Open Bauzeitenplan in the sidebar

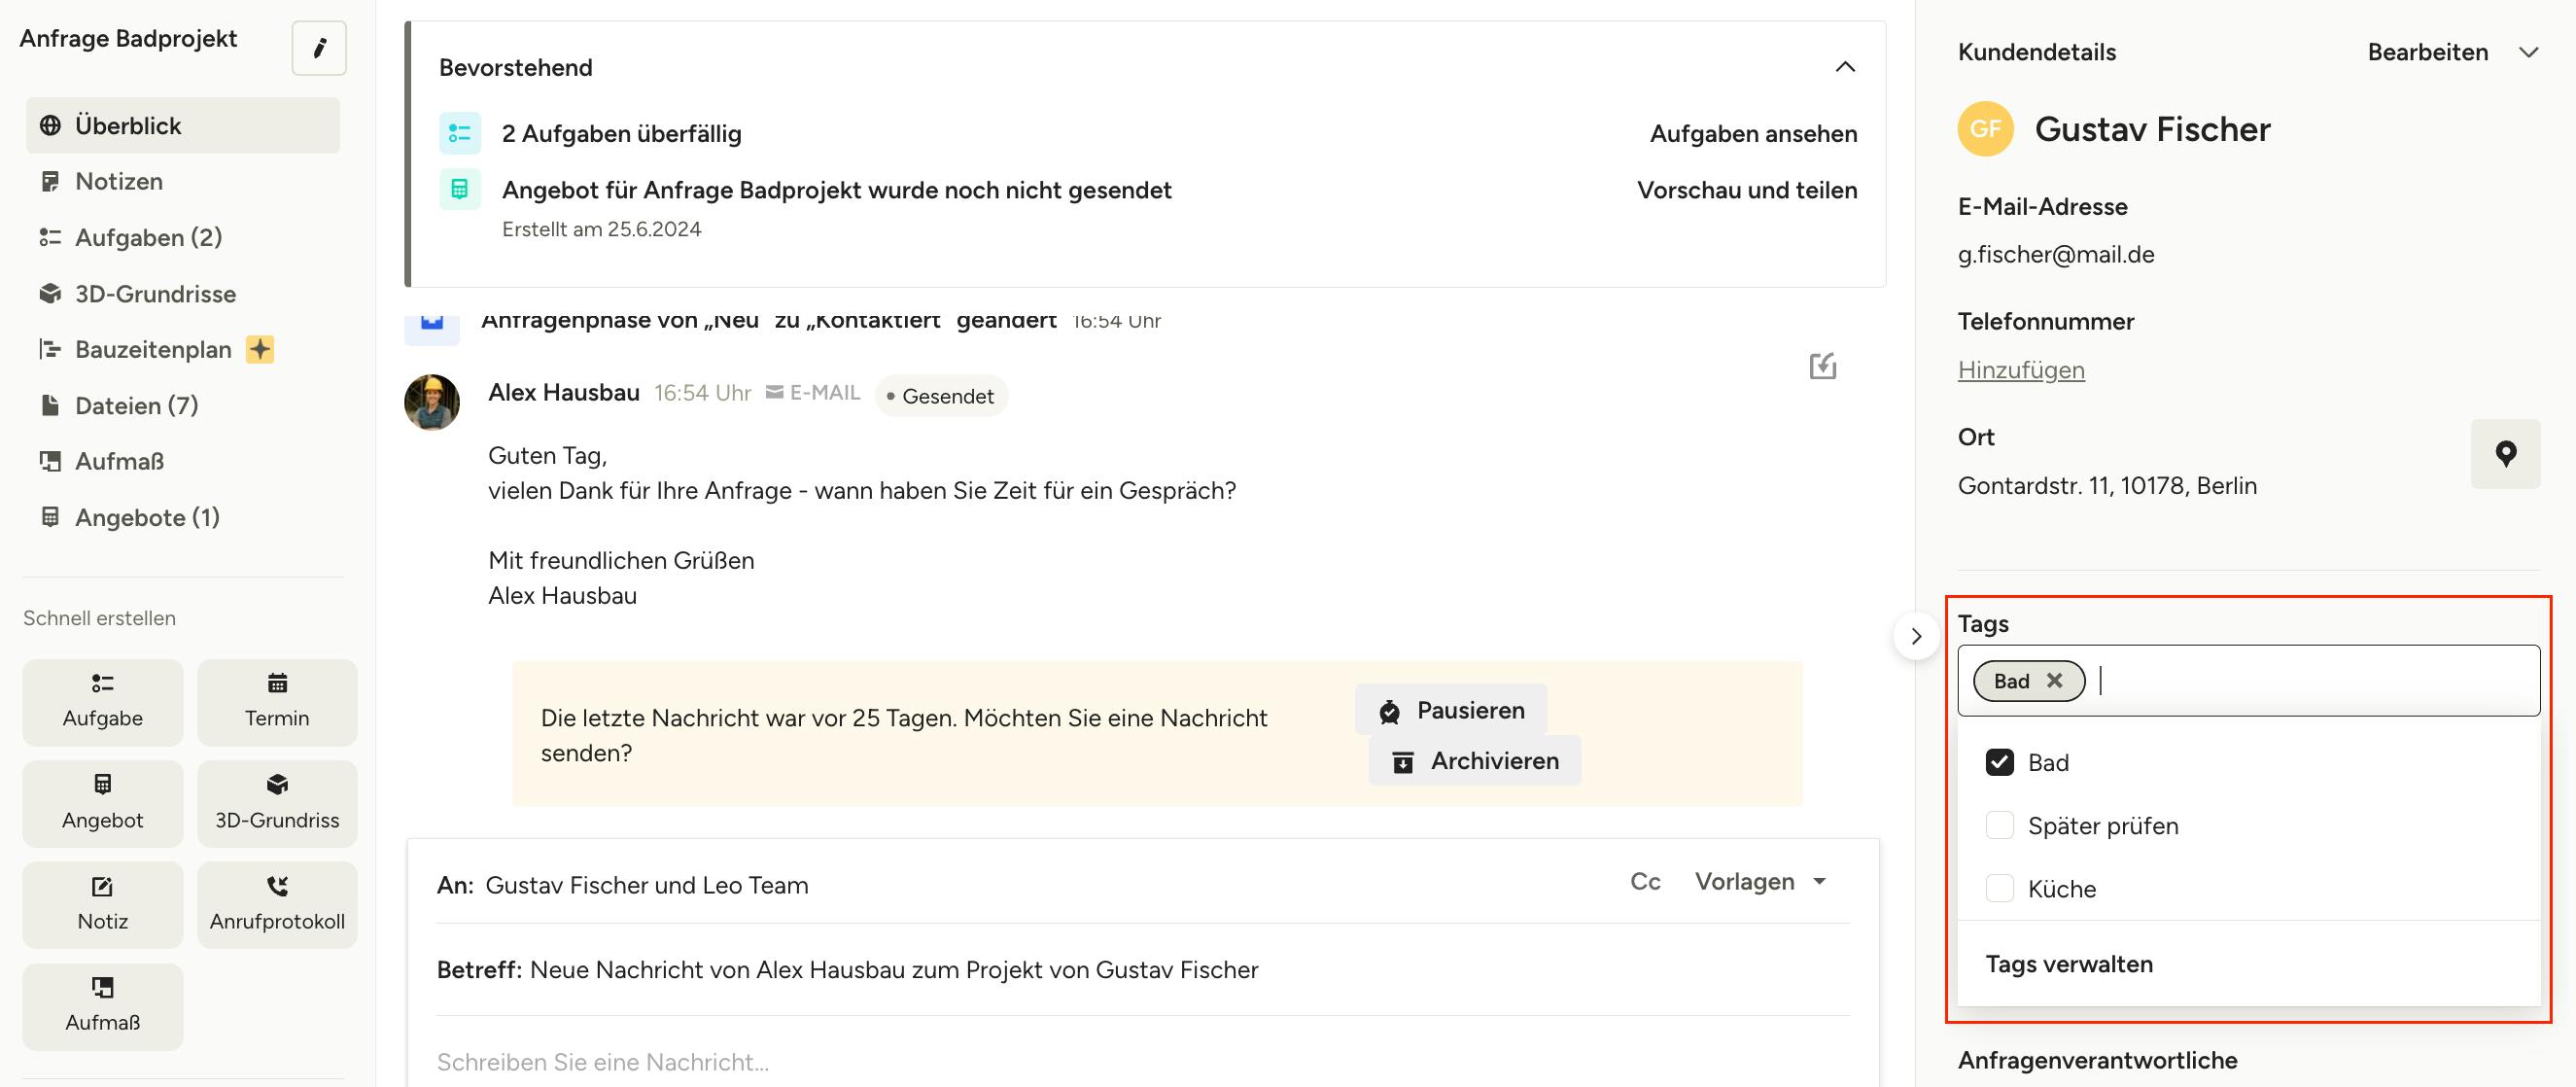pyautogui.click(x=153, y=349)
